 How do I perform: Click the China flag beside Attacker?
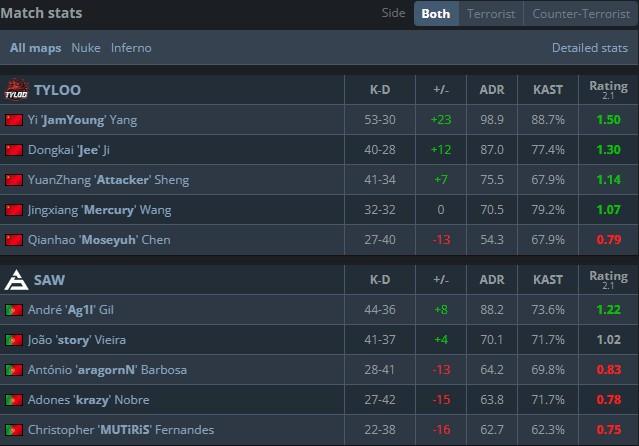click(14, 180)
